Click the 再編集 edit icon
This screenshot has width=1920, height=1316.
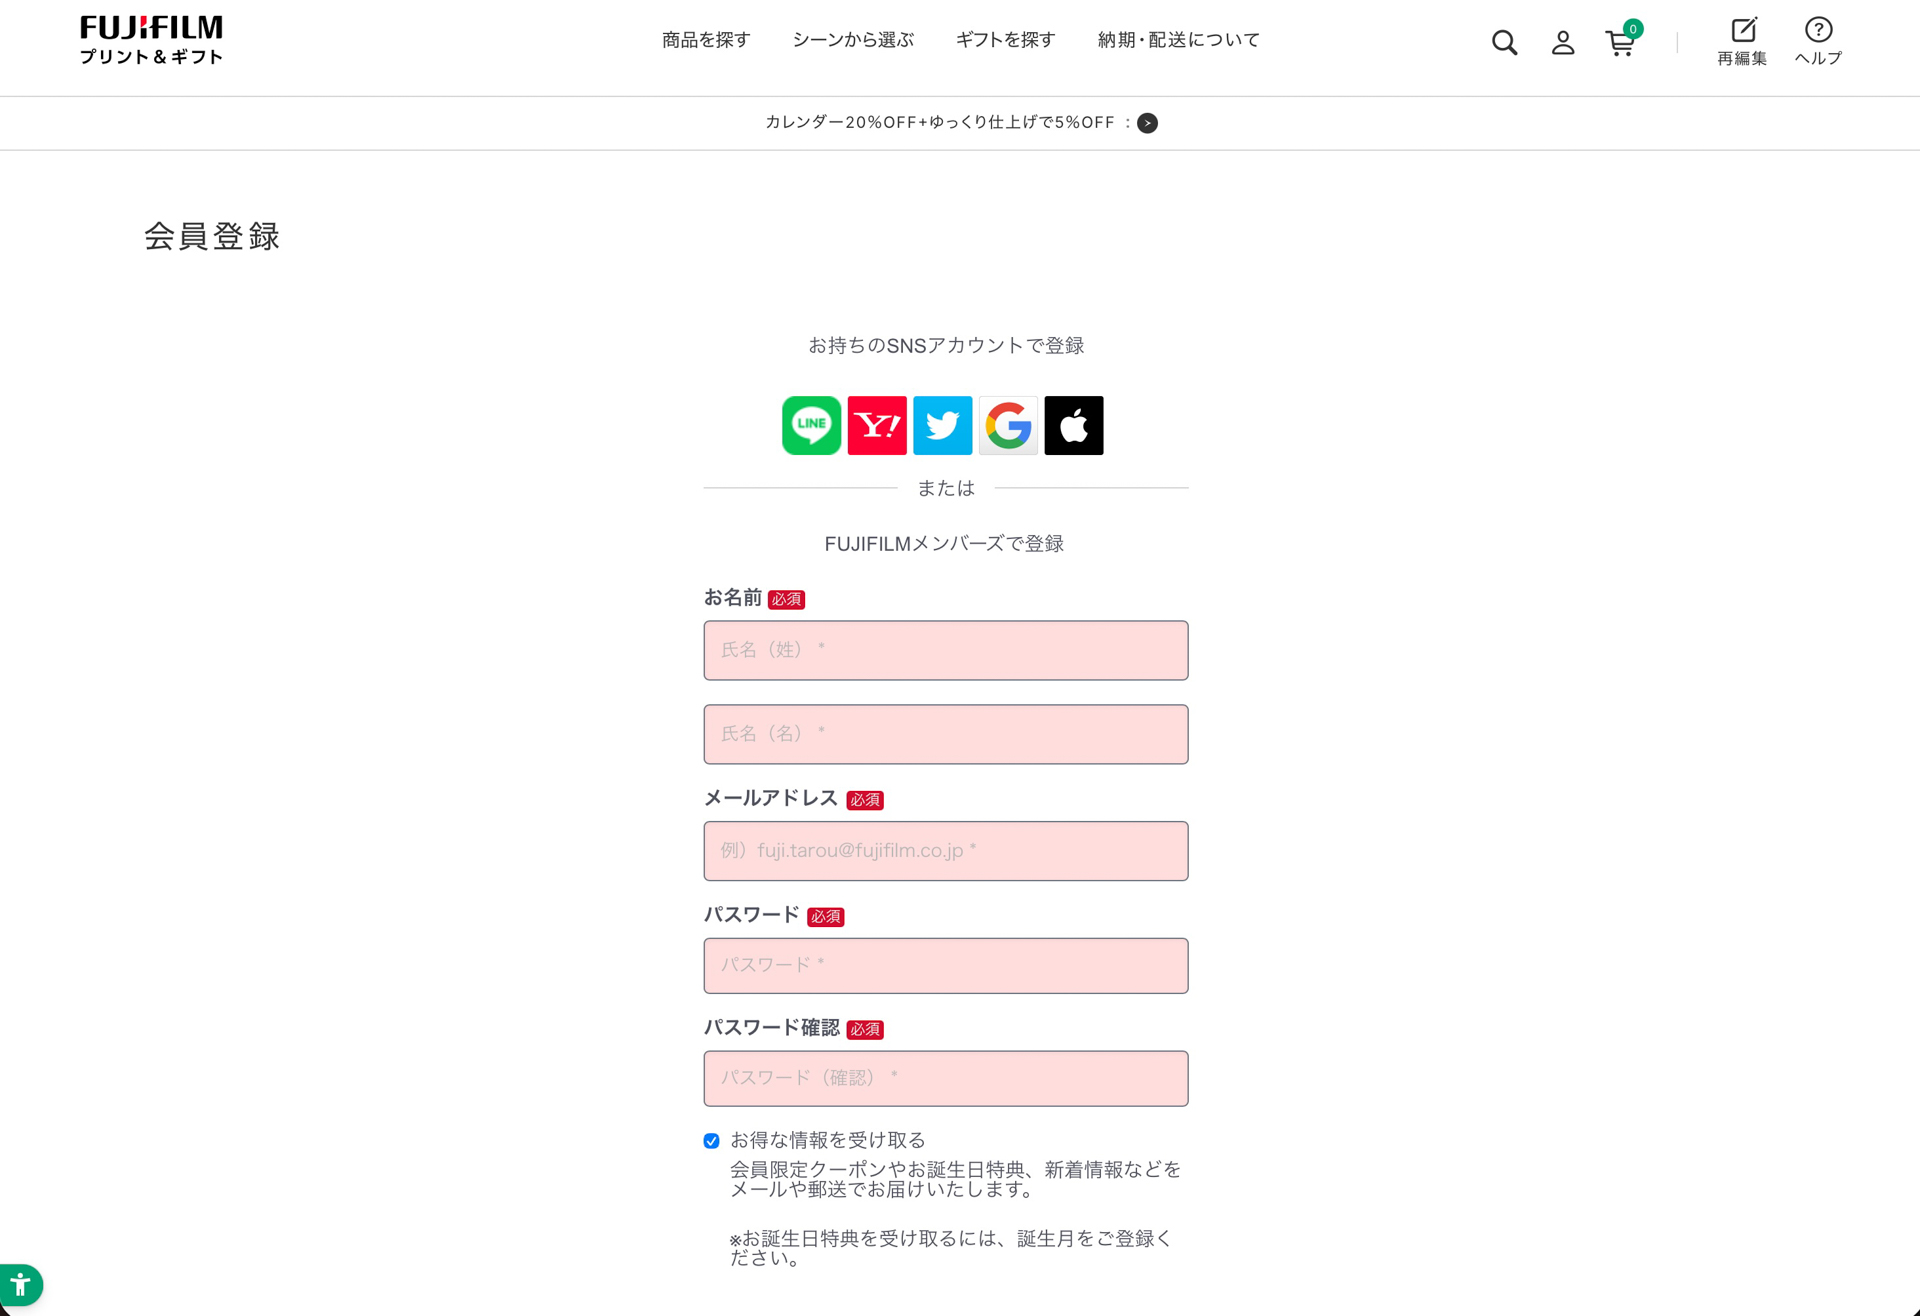tap(1742, 42)
